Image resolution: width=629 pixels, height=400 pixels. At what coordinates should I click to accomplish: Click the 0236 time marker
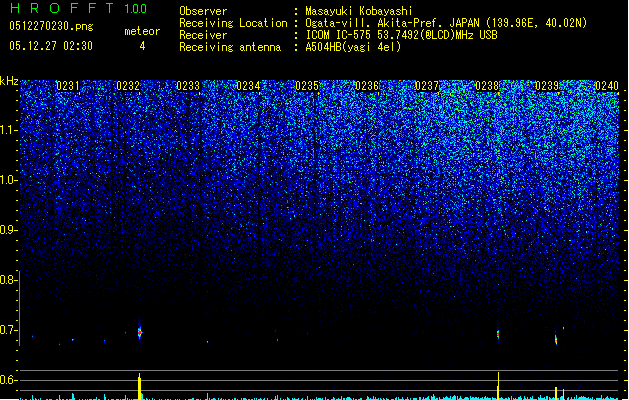coord(367,86)
